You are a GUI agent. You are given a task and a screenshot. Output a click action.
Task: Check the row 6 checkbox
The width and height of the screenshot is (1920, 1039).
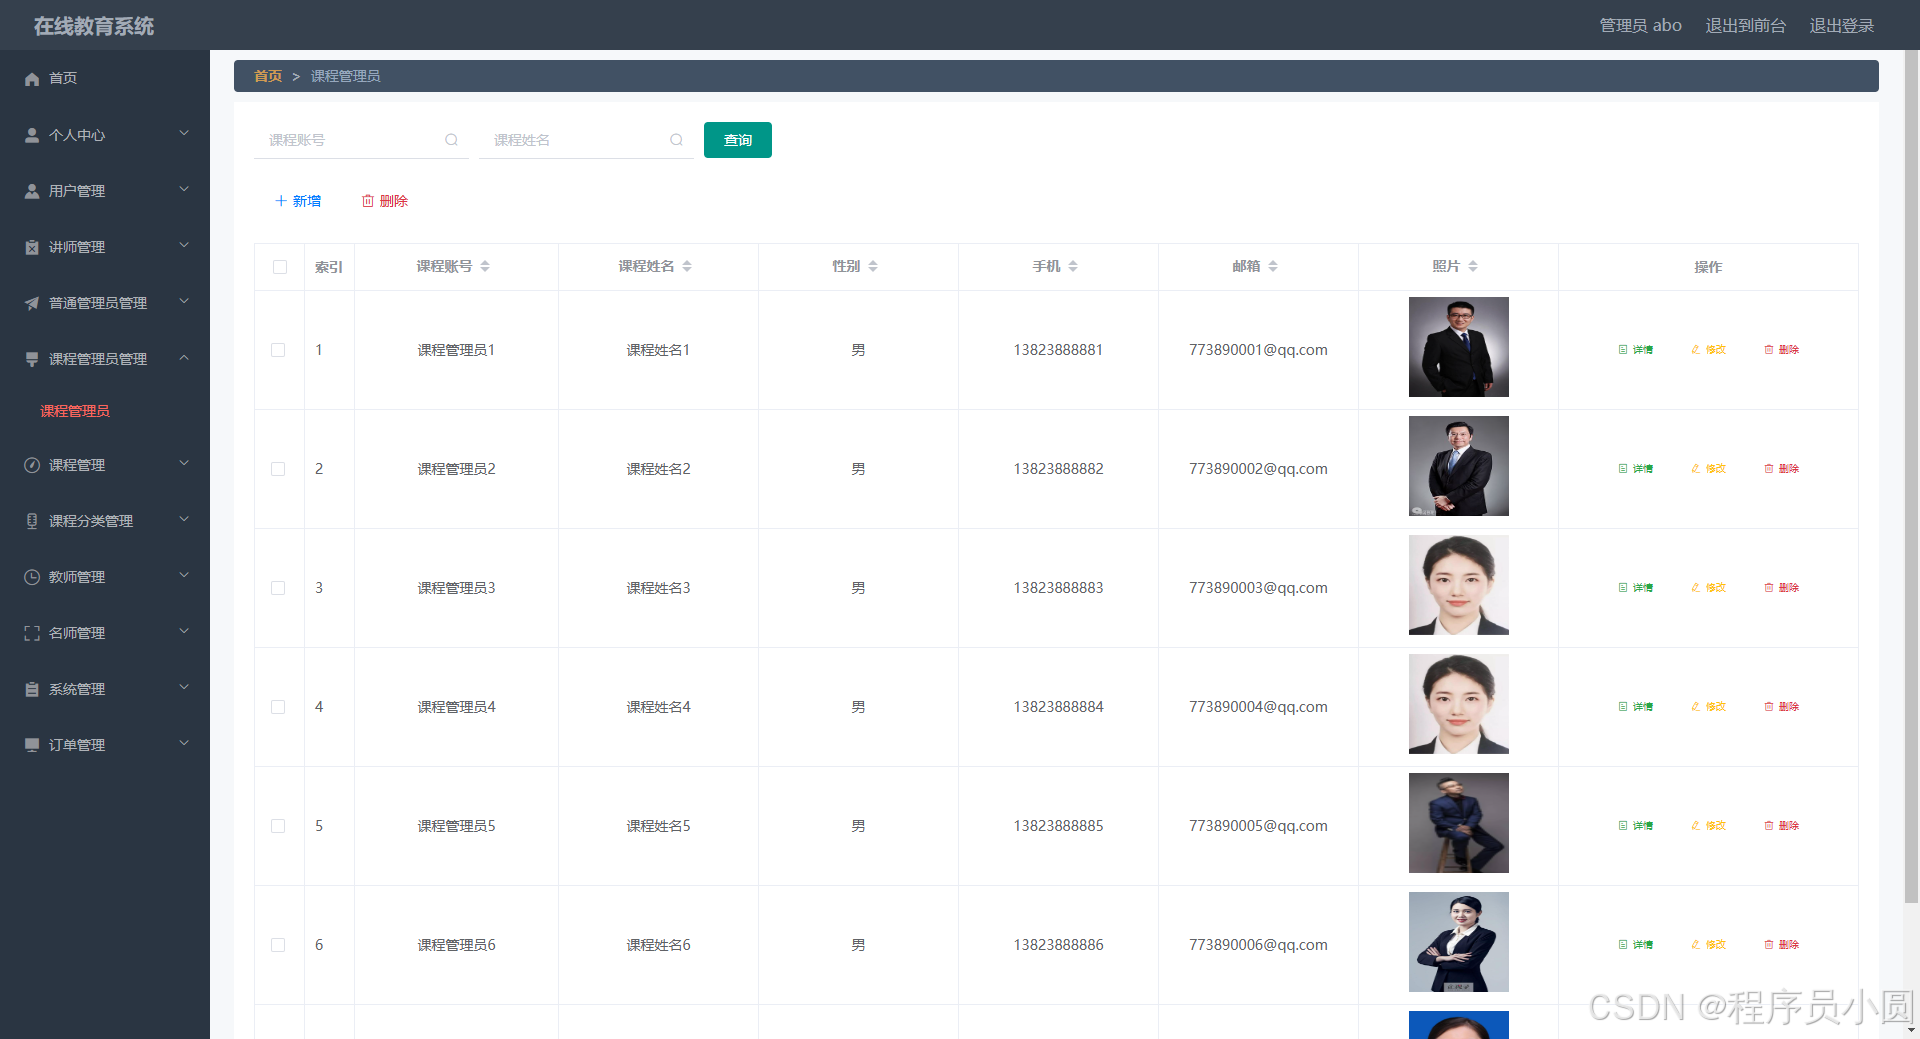click(x=278, y=945)
